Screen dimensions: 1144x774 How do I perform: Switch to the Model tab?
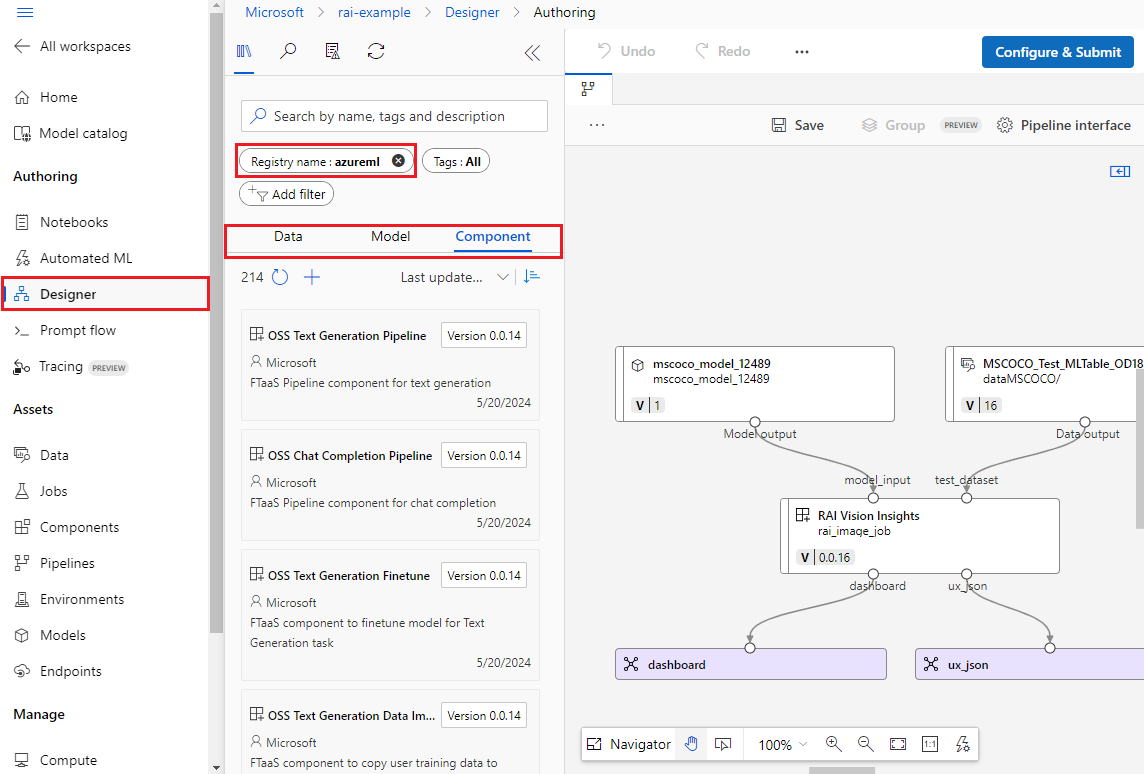click(390, 237)
